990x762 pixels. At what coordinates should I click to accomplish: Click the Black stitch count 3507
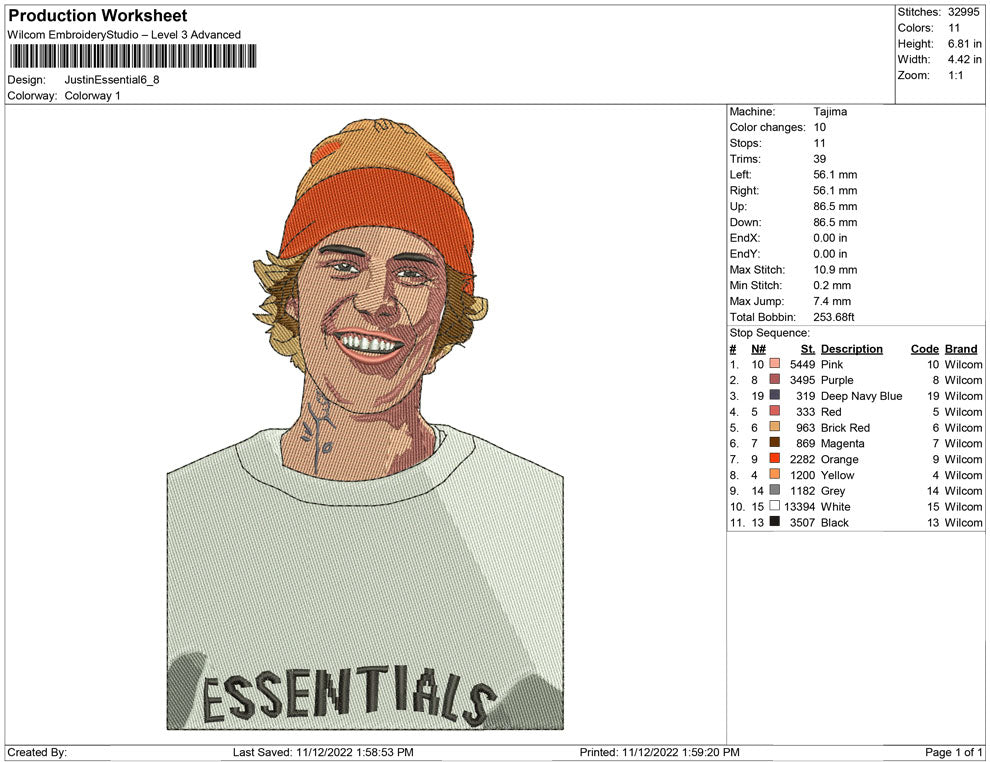802,522
